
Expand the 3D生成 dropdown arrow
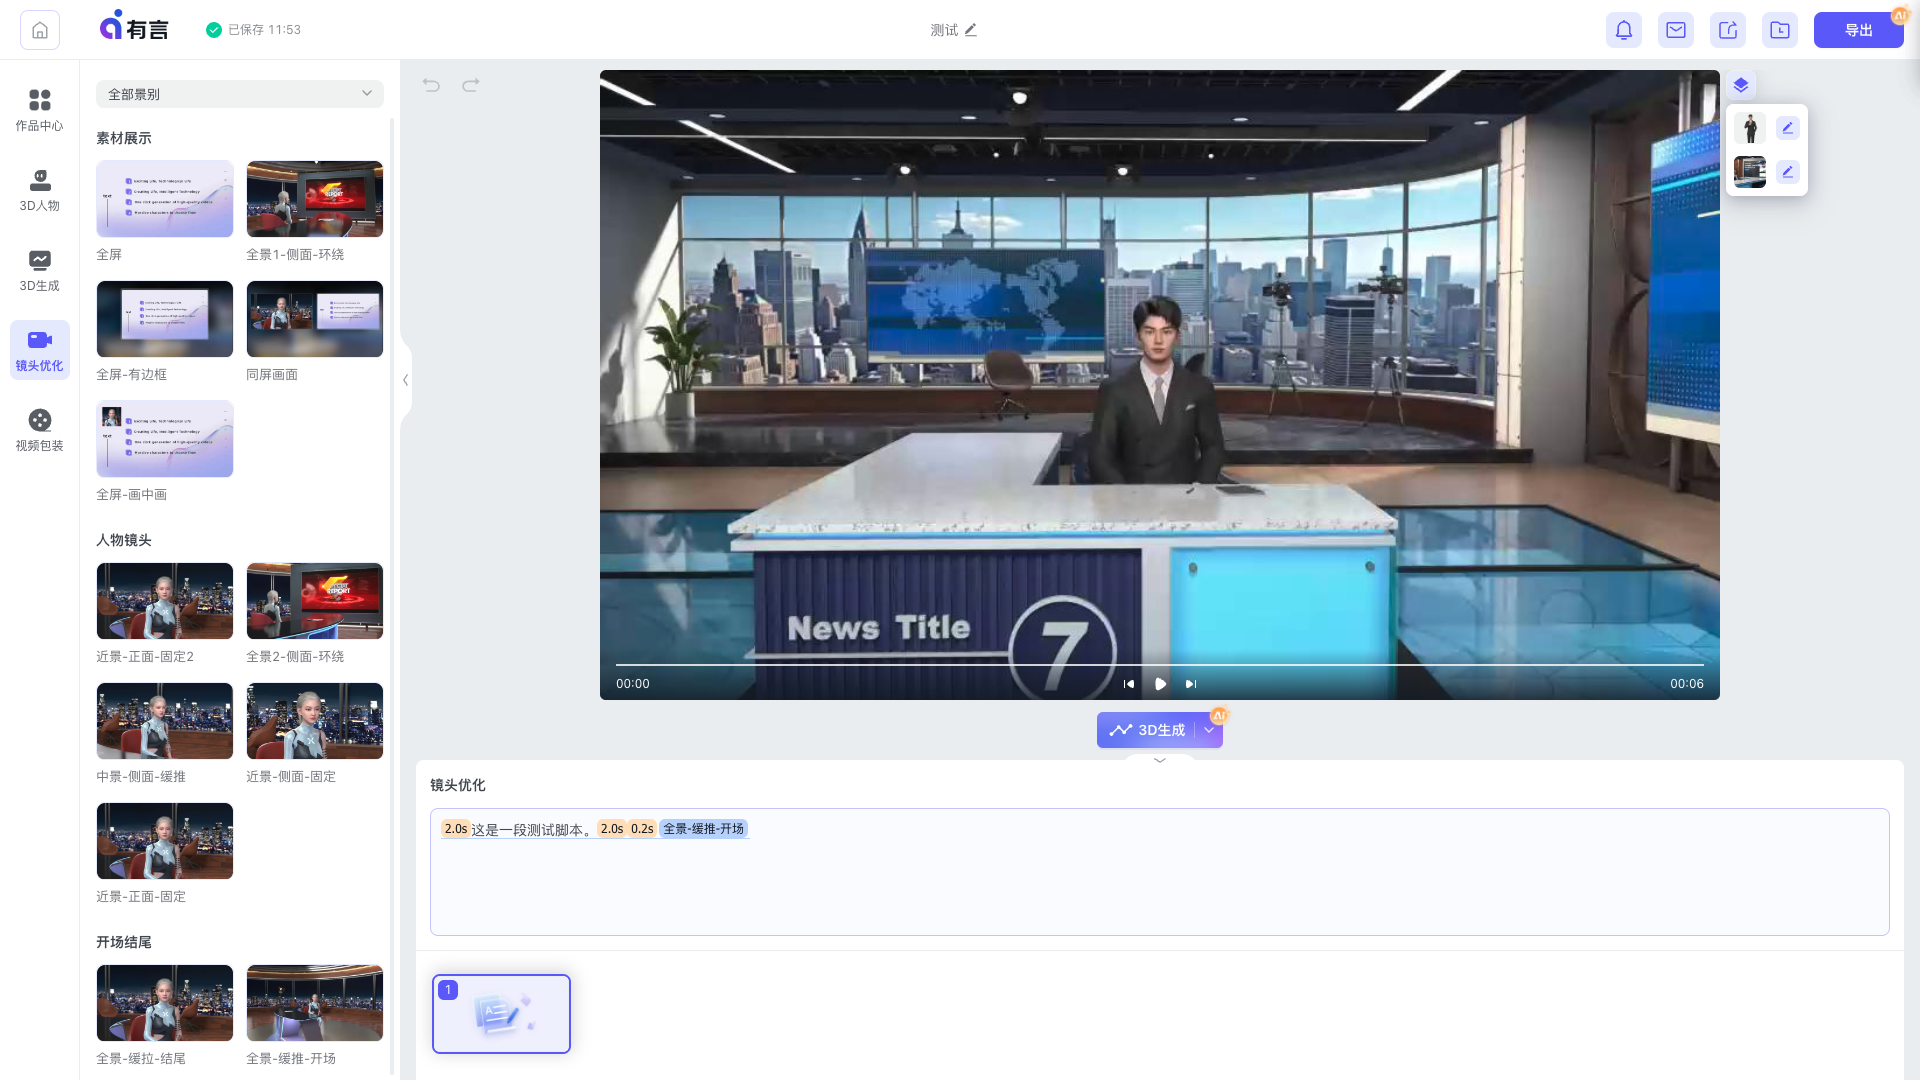(1209, 730)
